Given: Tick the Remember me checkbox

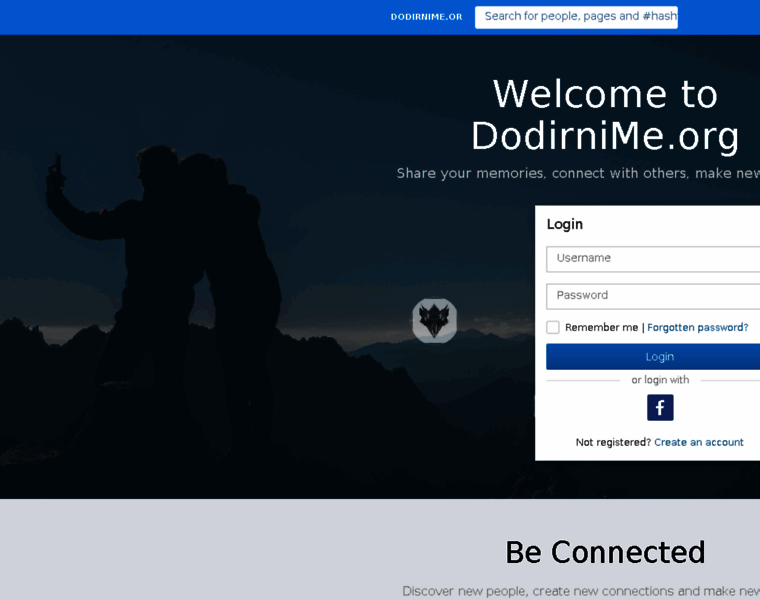Looking at the screenshot, I should pyautogui.click(x=553, y=327).
